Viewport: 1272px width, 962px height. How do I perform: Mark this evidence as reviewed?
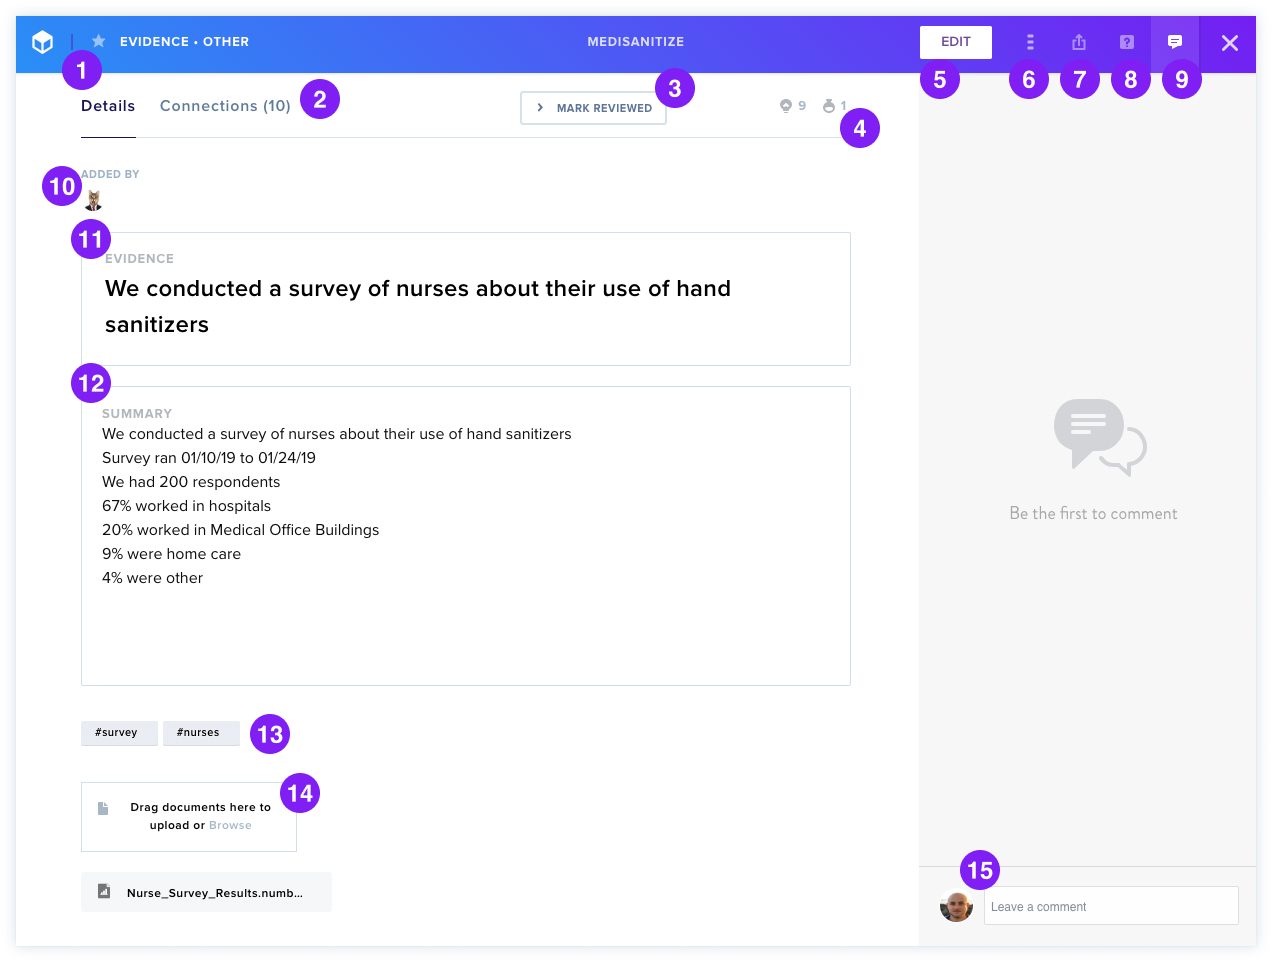click(x=594, y=108)
